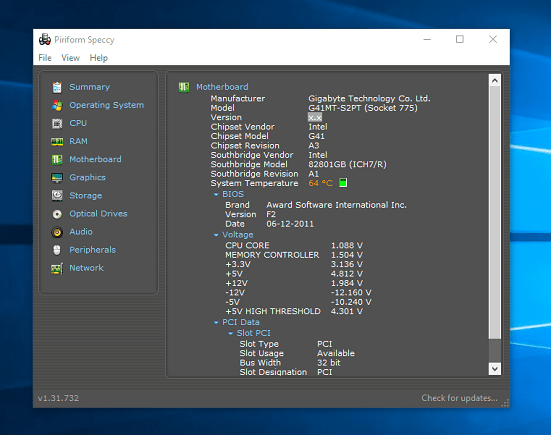551x435 pixels.
Task: Click the Piriform Speccy title bar app icon
Action: coord(45,39)
